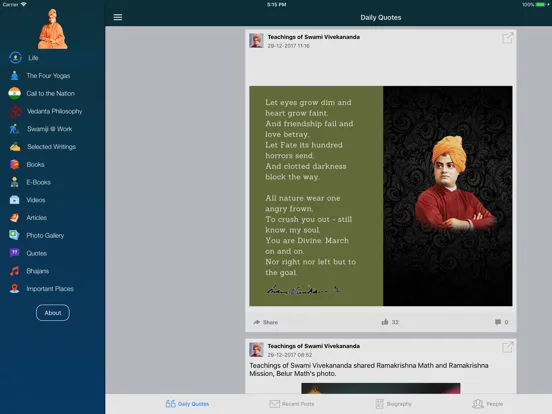Select Call to the Nation
552x414 pixels.
[x=50, y=93]
